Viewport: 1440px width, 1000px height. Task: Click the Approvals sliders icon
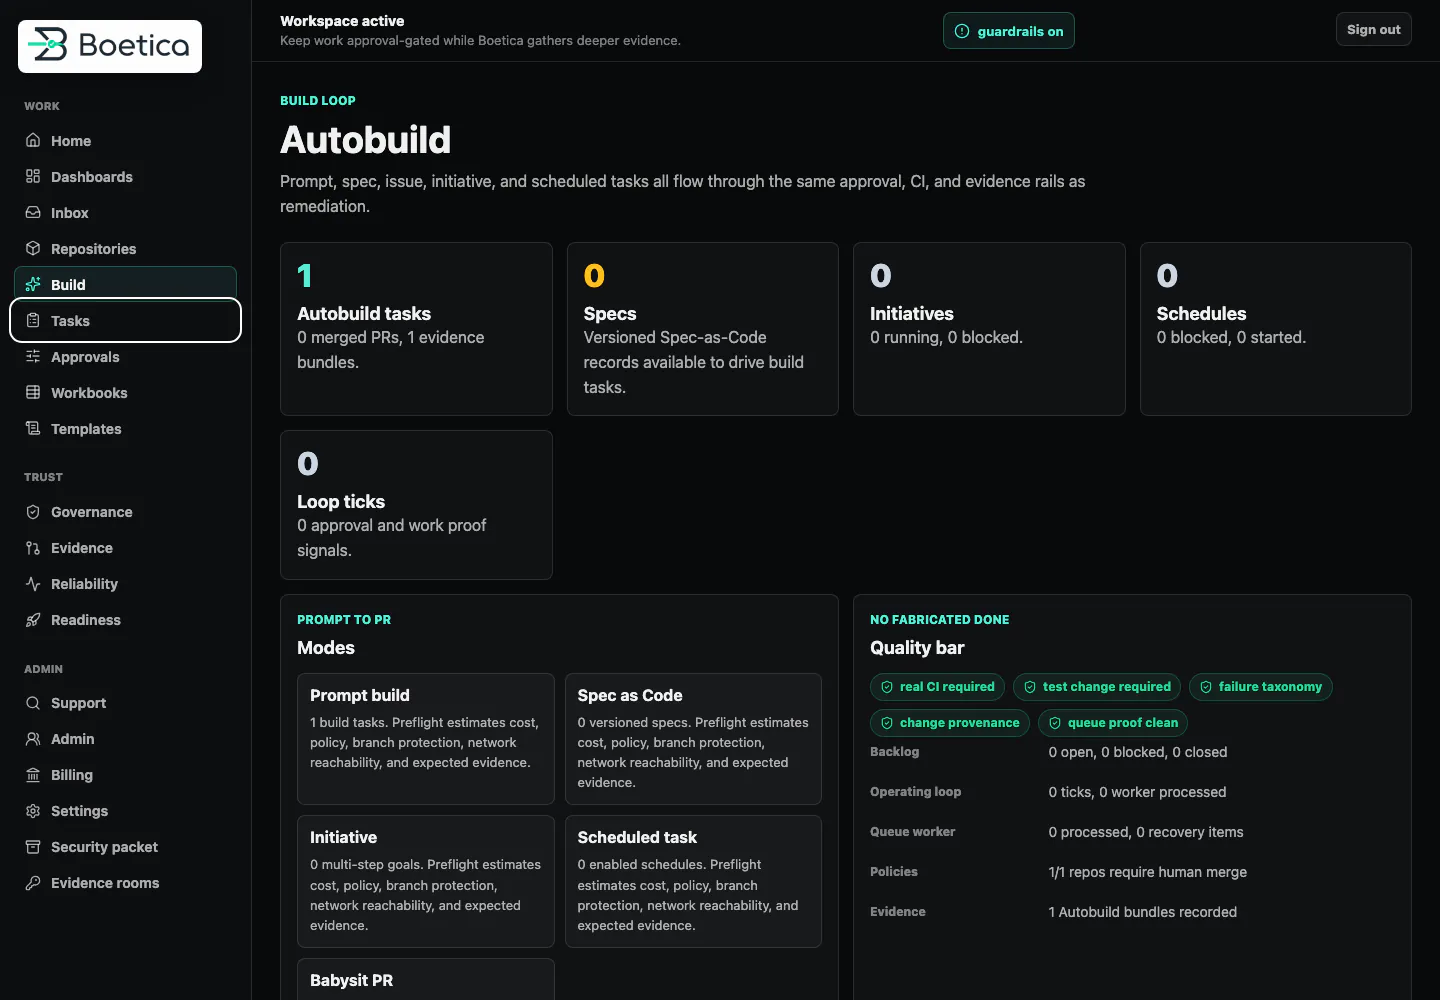(x=33, y=357)
